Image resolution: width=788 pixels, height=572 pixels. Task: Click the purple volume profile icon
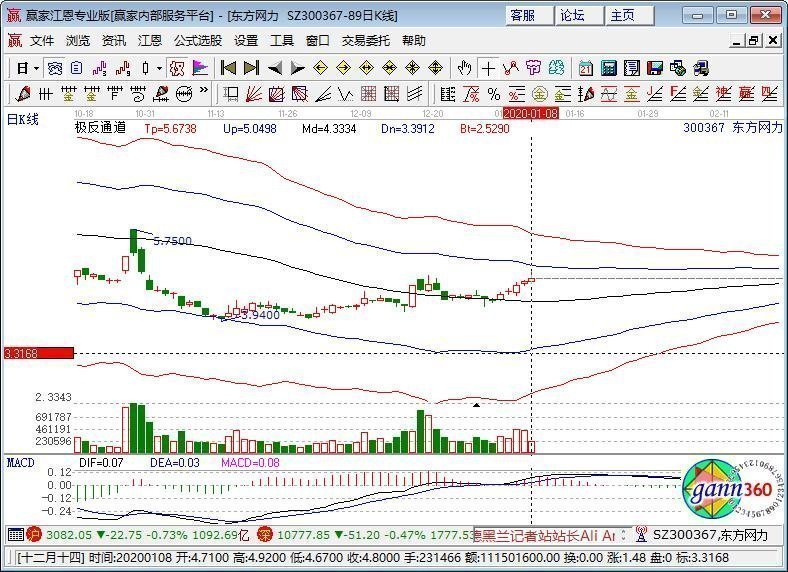point(200,68)
